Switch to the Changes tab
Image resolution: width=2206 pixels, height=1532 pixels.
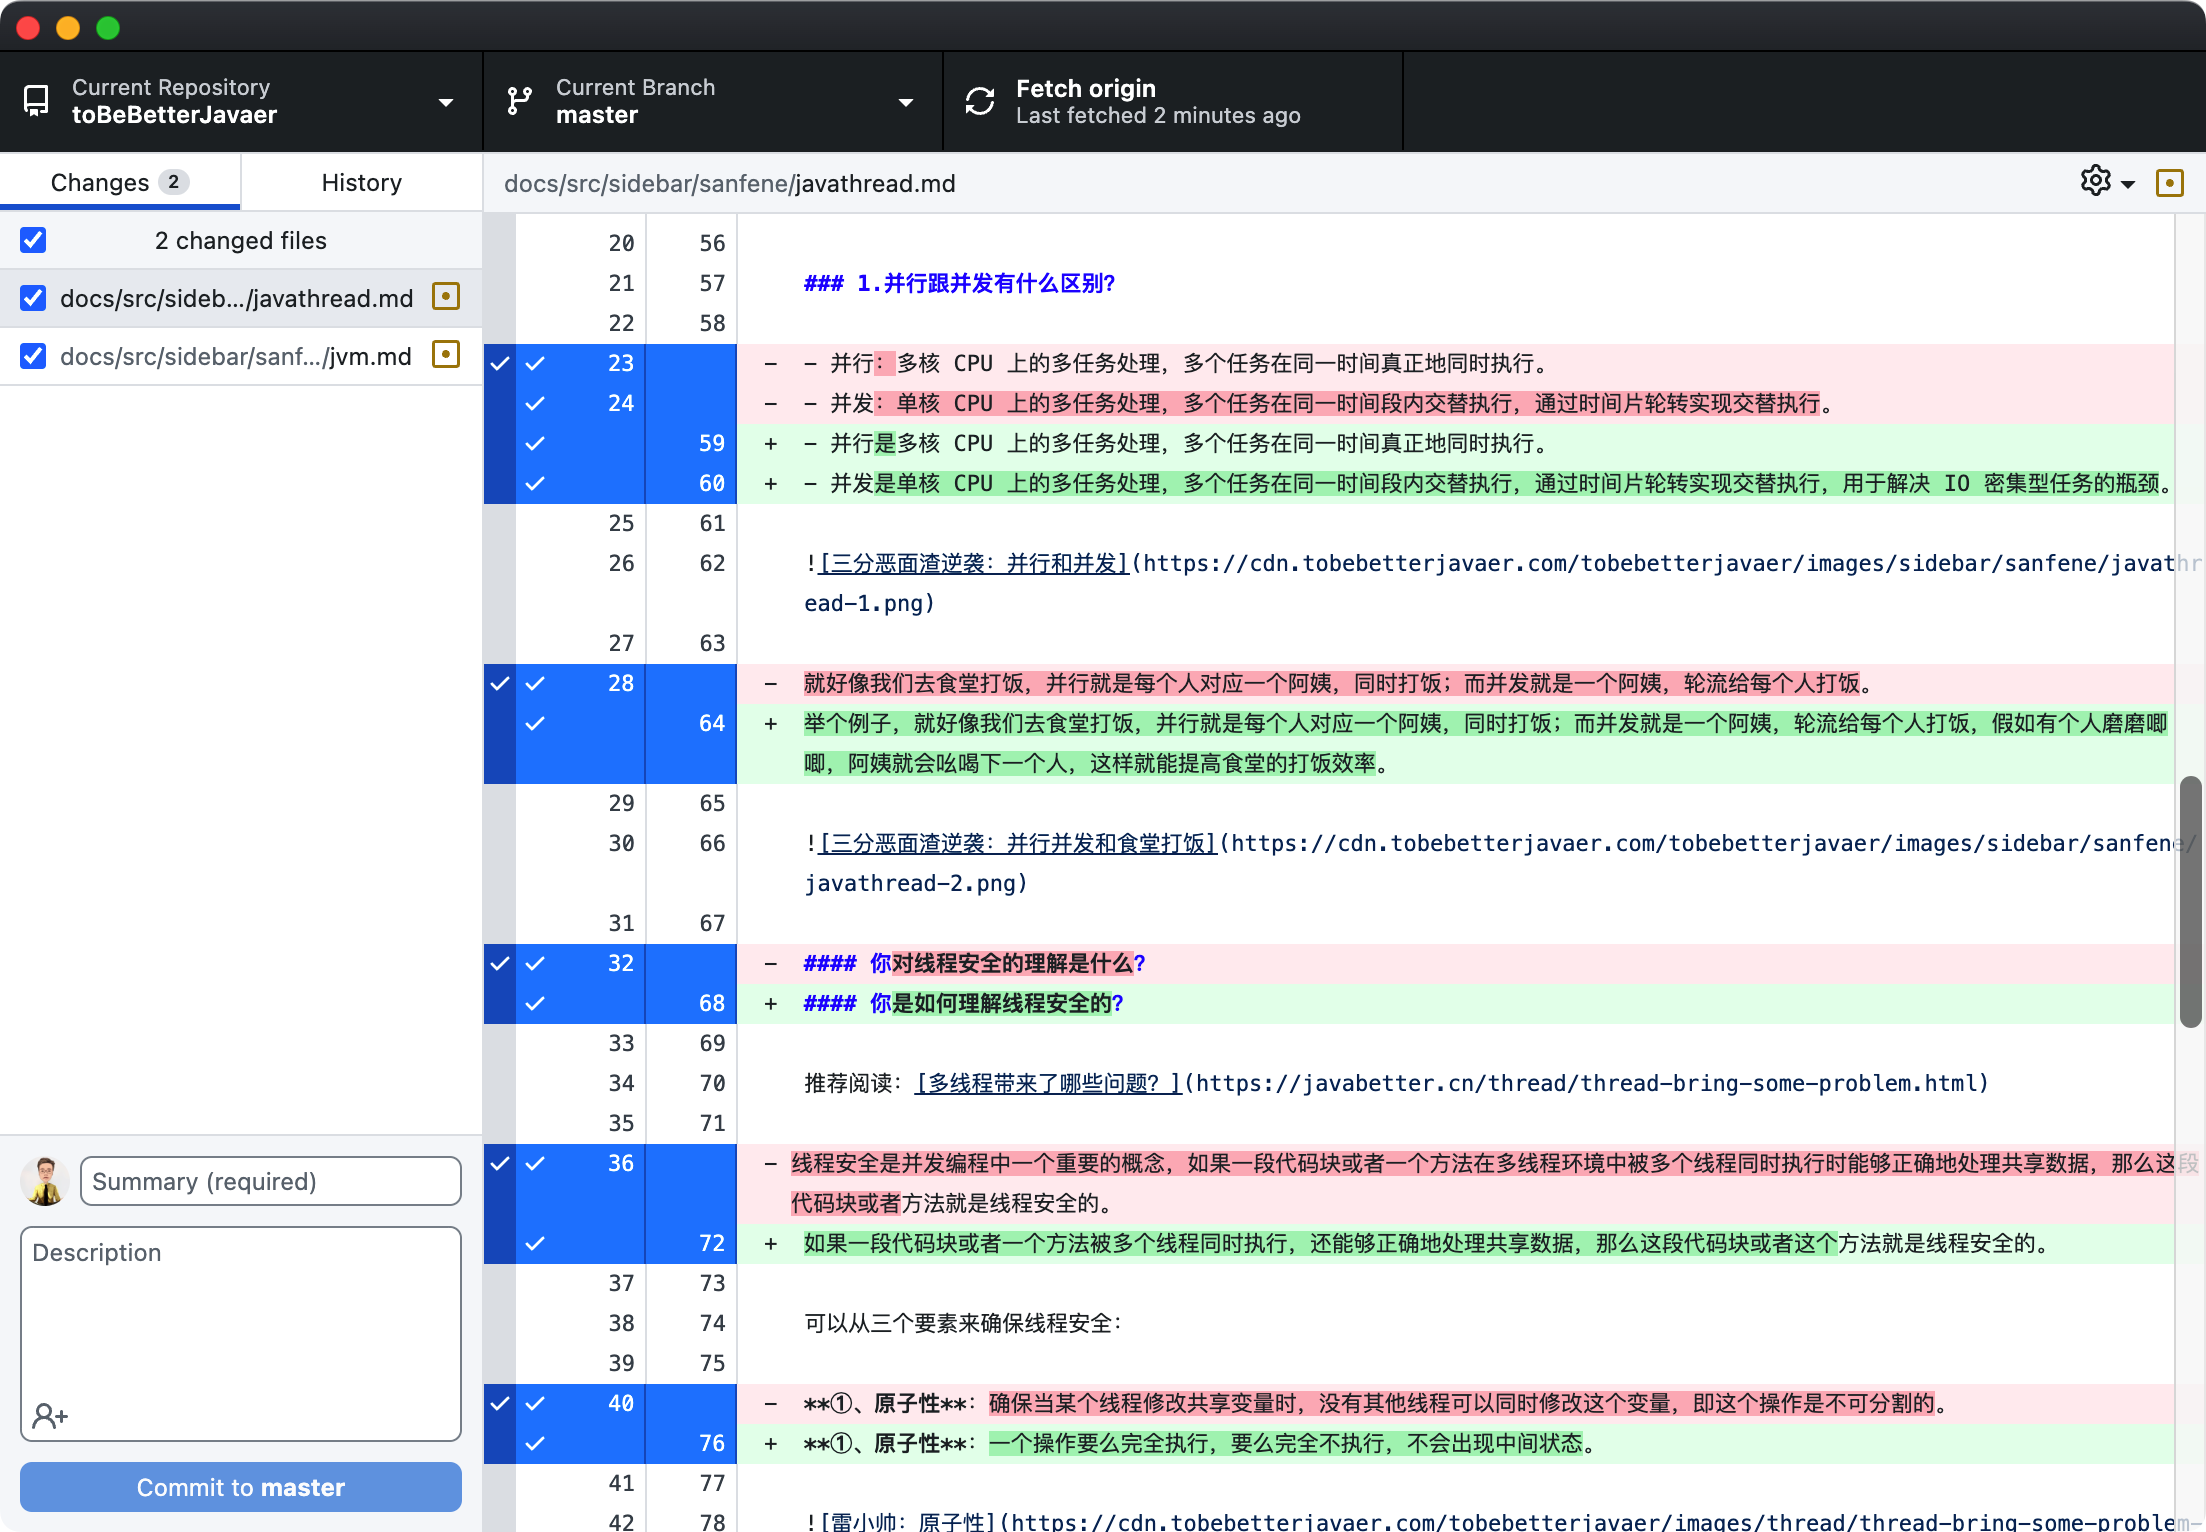point(119,181)
